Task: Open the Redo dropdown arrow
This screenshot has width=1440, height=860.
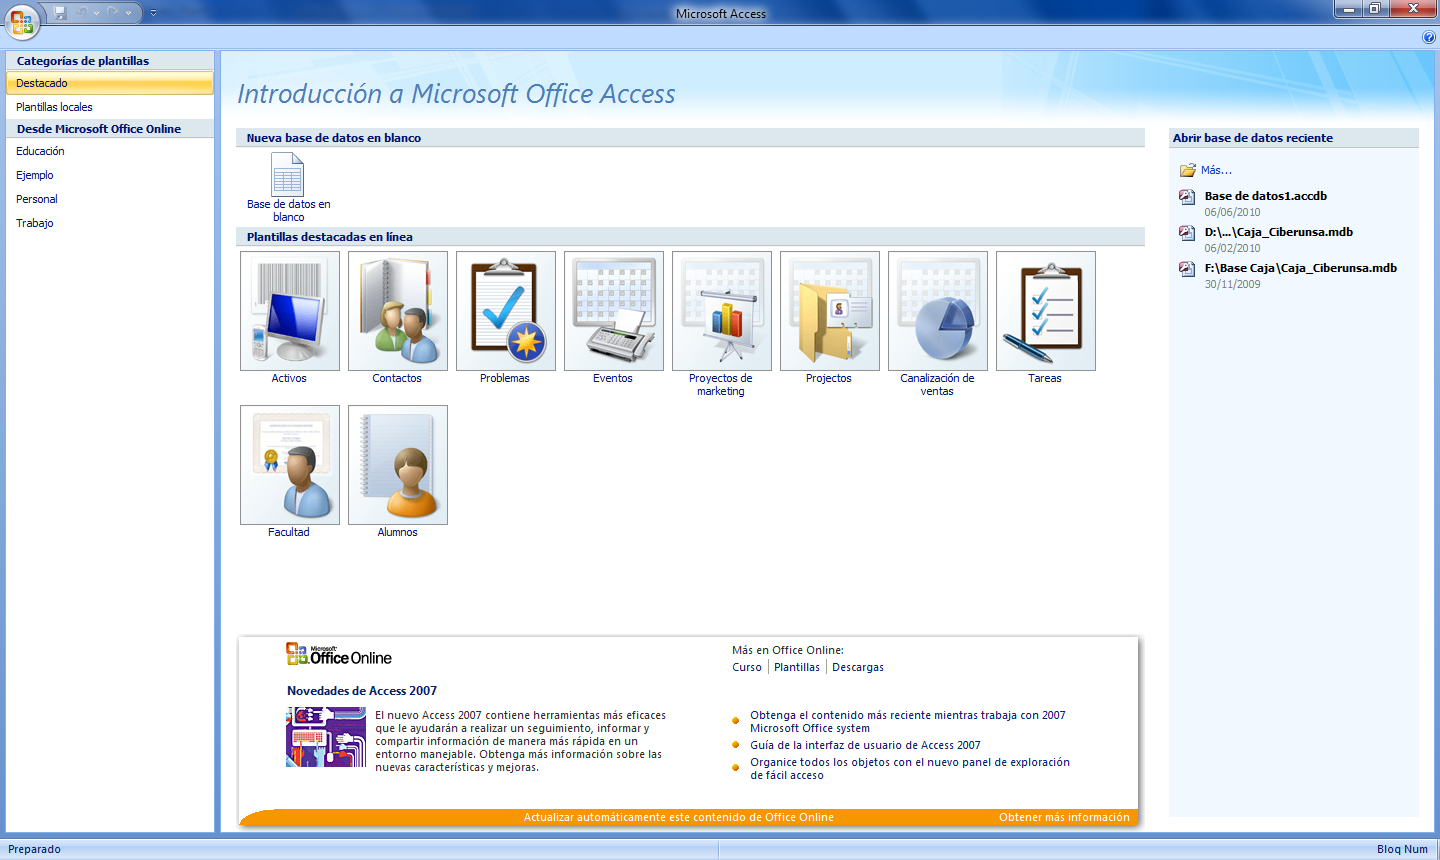Action: point(128,12)
